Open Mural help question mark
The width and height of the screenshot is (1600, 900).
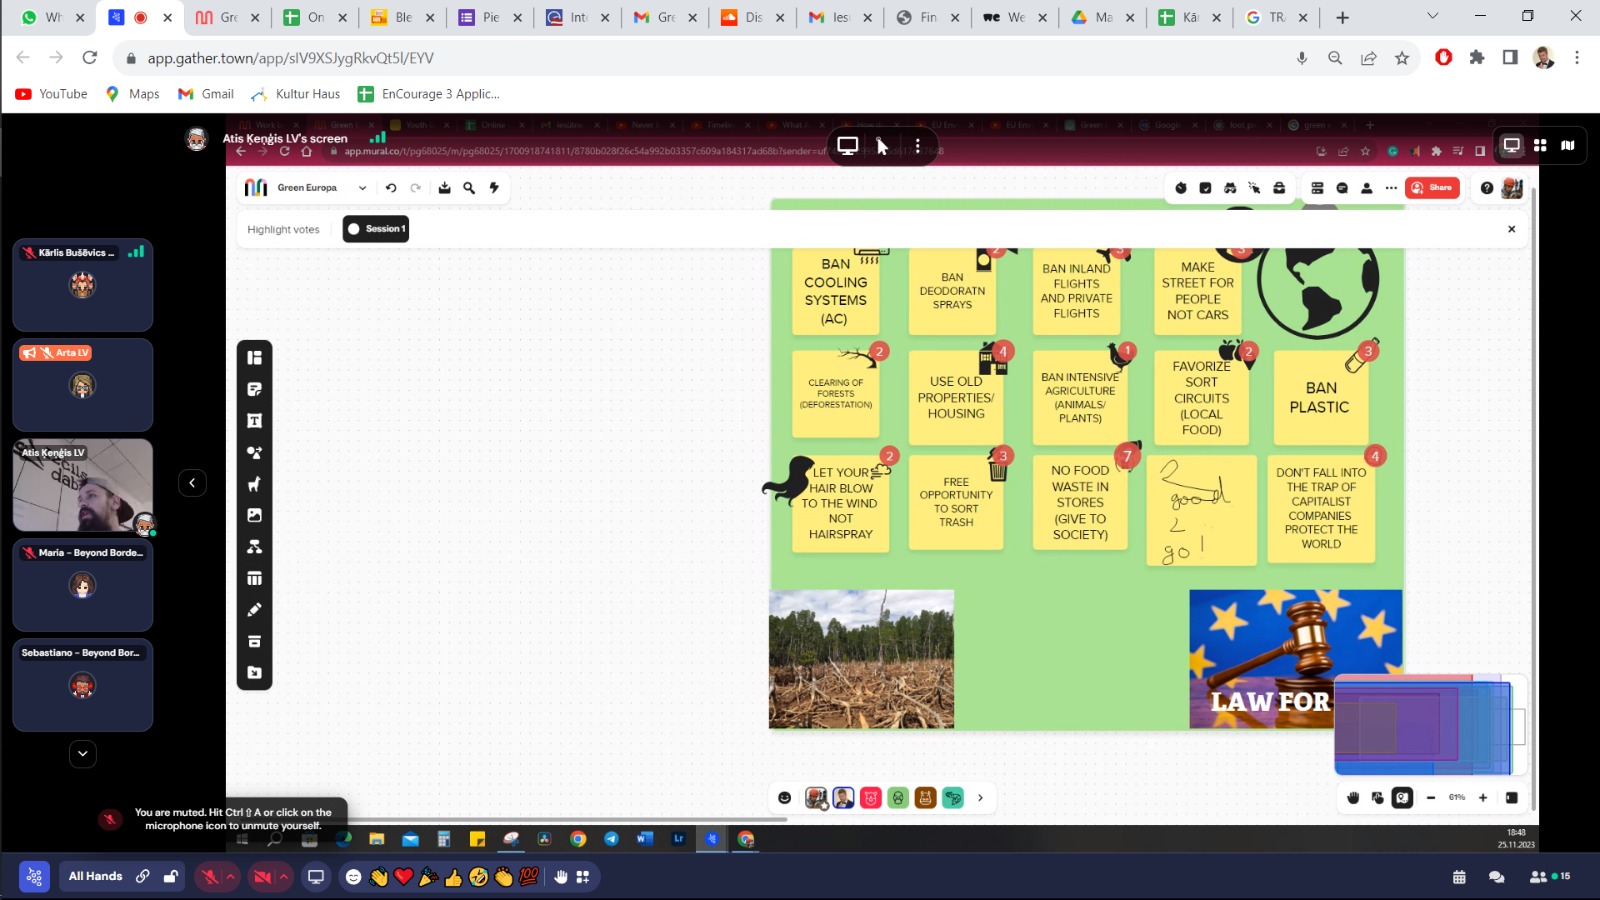click(1487, 188)
